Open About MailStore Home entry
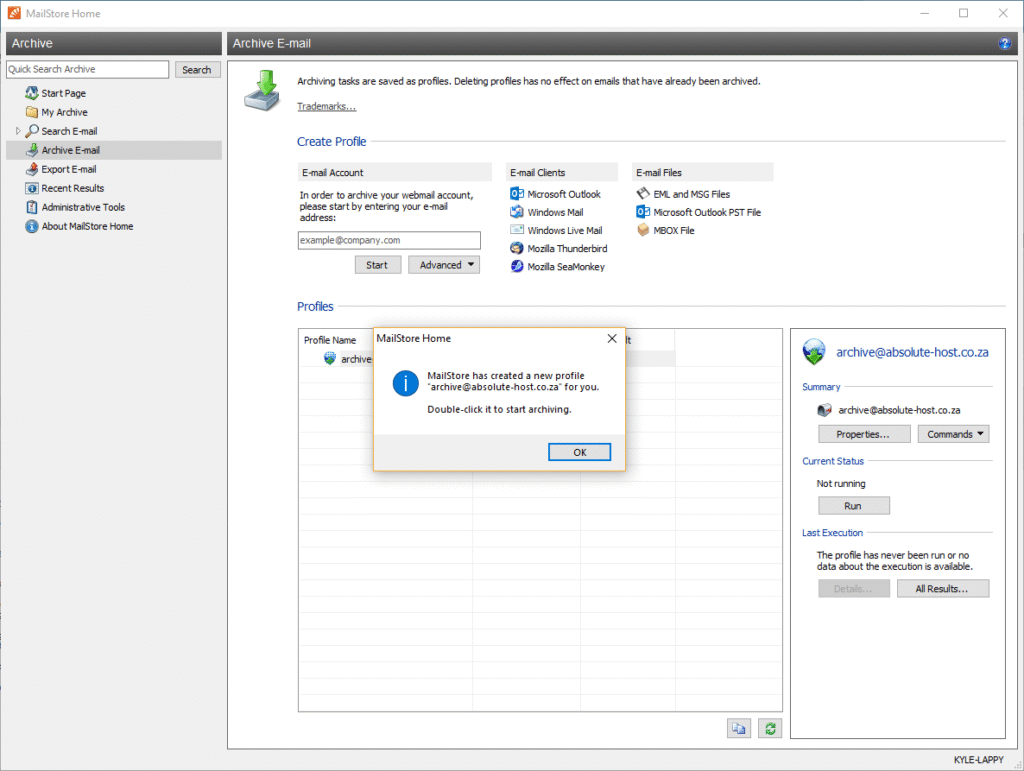 coord(88,226)
